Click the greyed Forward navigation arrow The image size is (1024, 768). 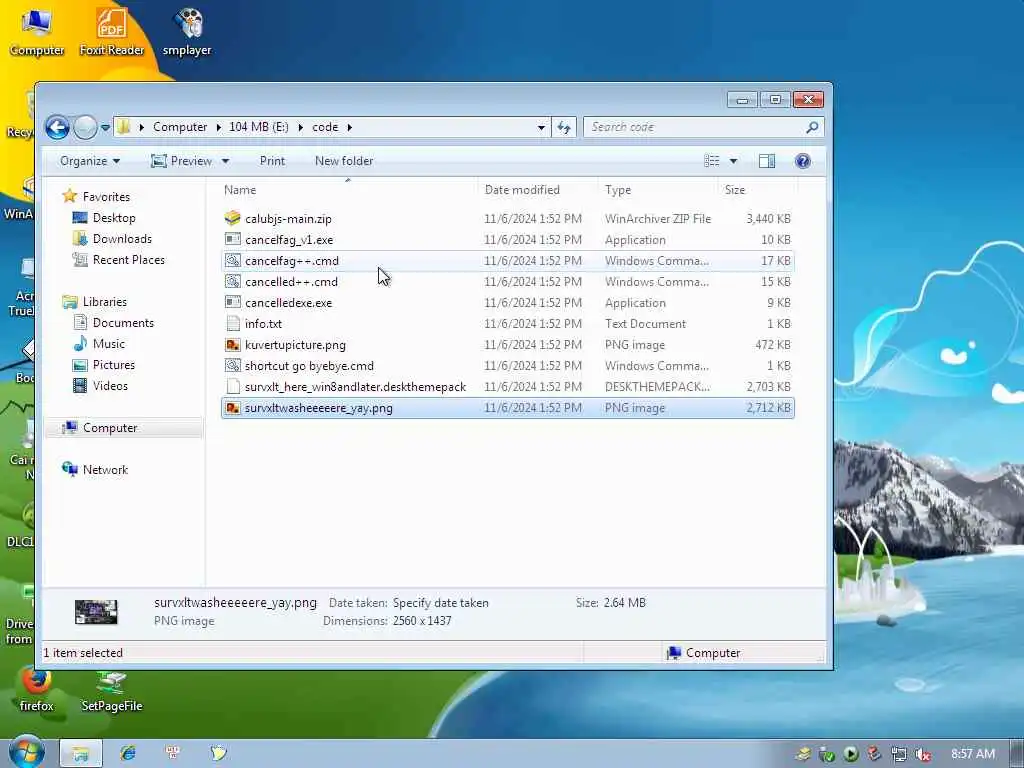coord(85,127)
